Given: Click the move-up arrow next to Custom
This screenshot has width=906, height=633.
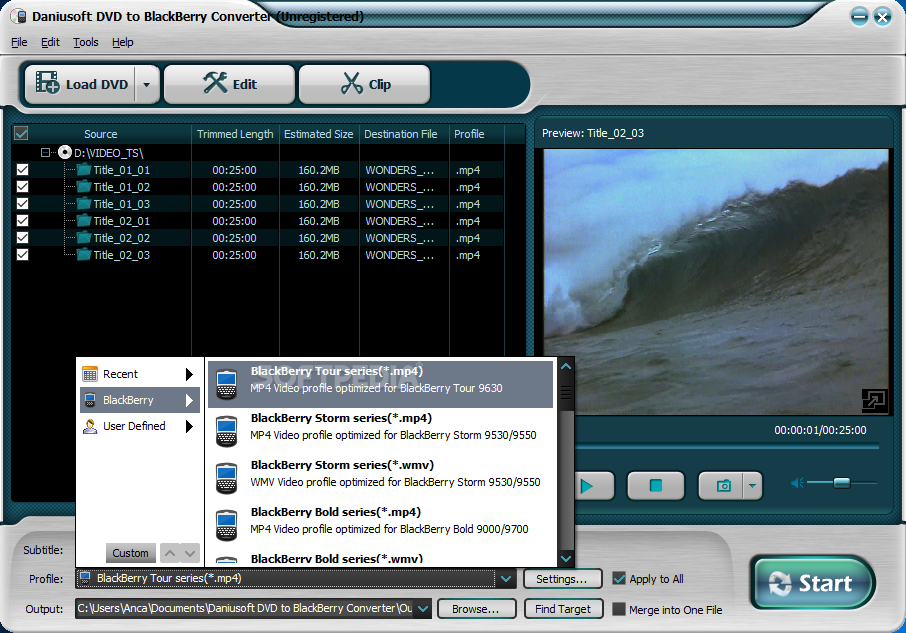Looking at the screenshot, I should tap(170, 553).
